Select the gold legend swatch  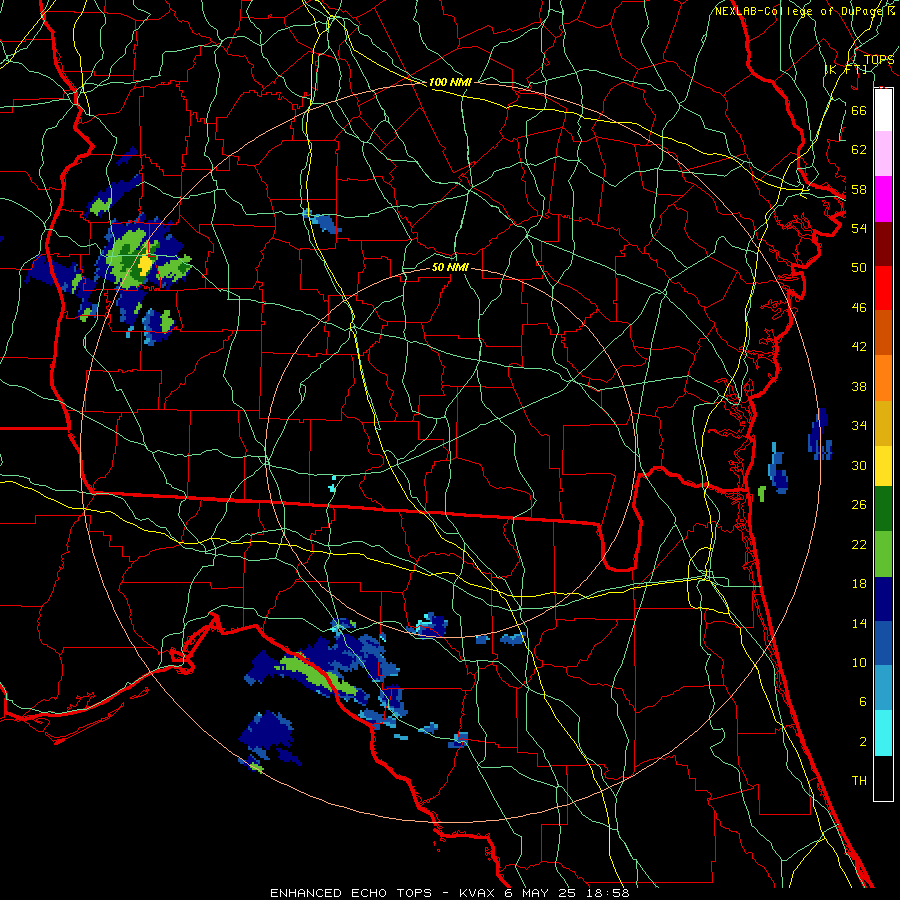click(883, 423)
